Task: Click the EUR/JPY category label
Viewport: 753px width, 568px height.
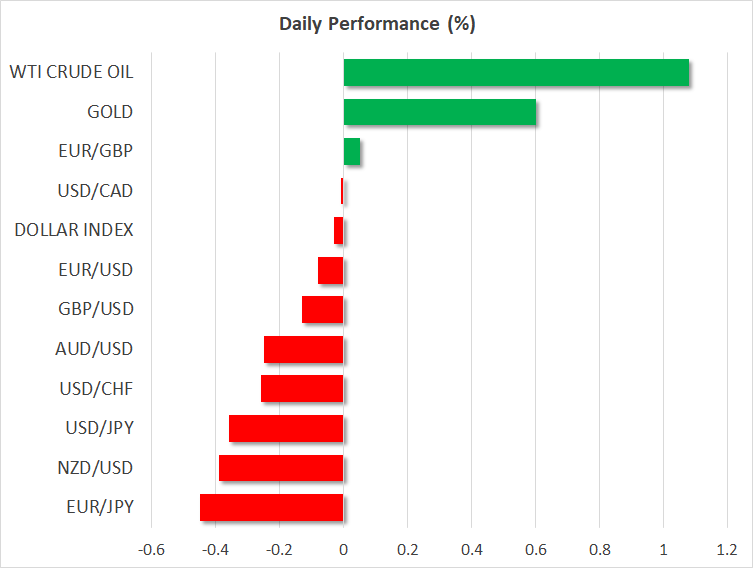Action: pyautogui.click(x=100, y=507)
